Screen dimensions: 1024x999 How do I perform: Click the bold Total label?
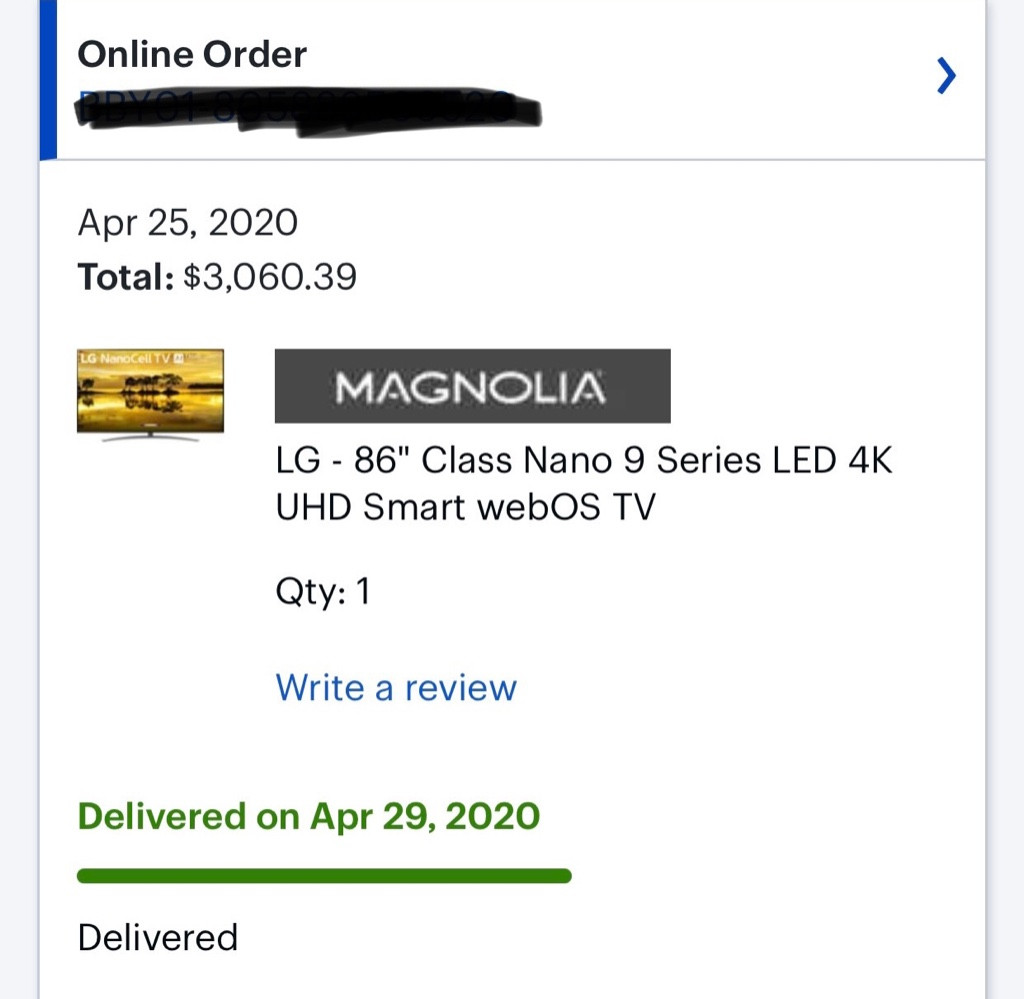126,276
